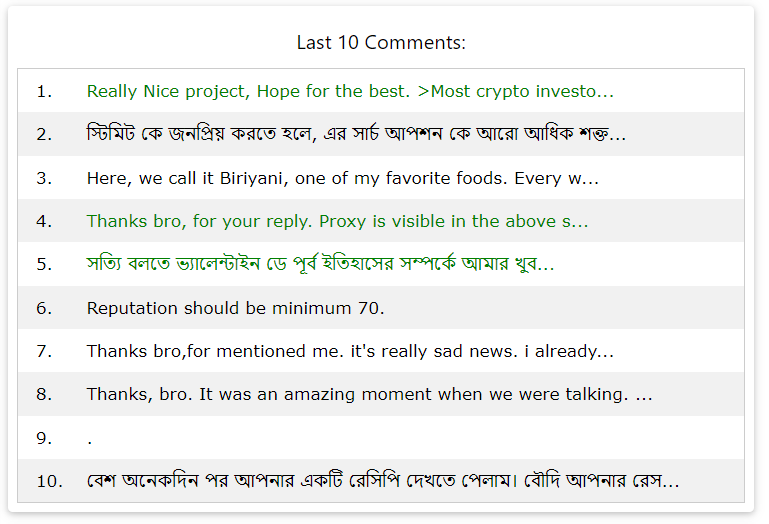Screen dimensions: 769x524
Task: Open the Bengali comment starting 'বেশ অনেকদিন পর'
Action: coord(383,480)
